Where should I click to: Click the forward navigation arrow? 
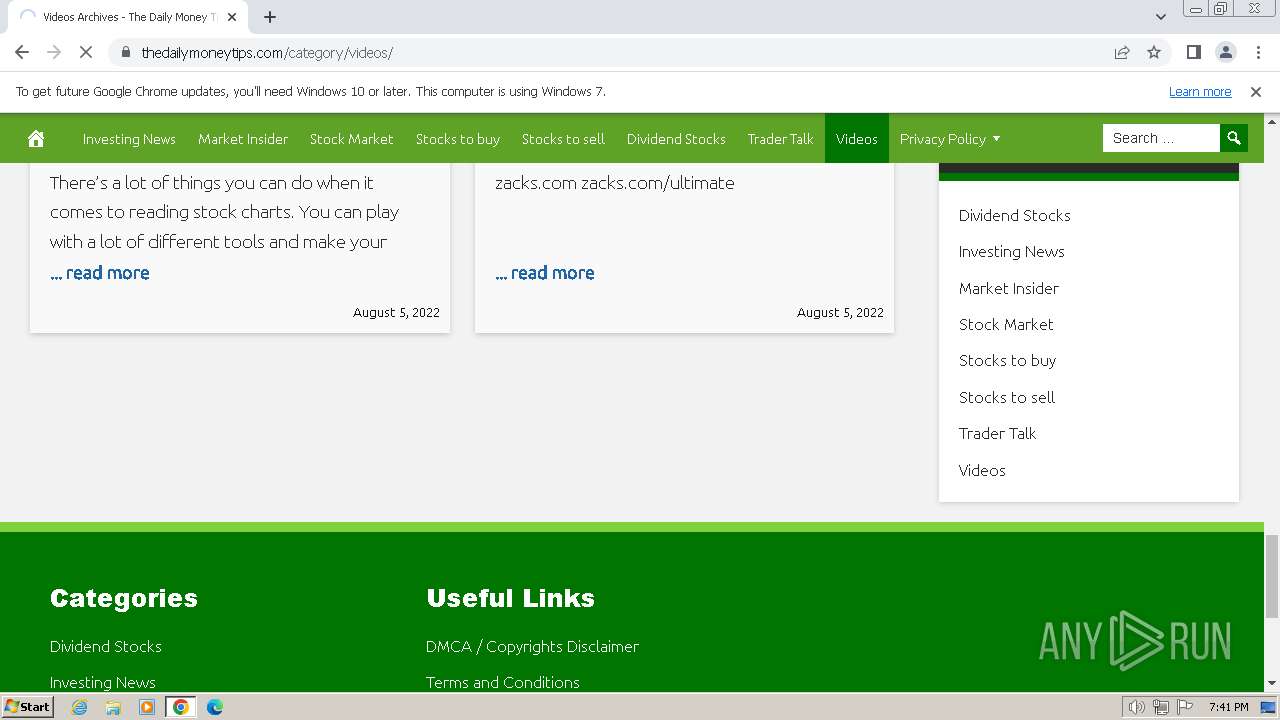click(x=54, y=53)
